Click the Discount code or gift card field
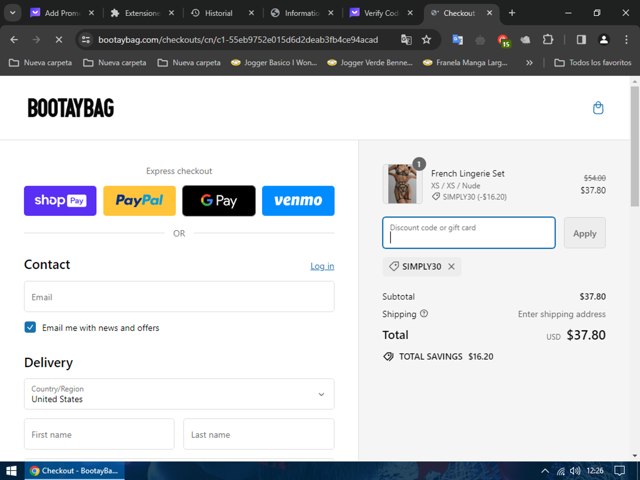This screenshot has width=640, height=480. [x=469, y=233]
